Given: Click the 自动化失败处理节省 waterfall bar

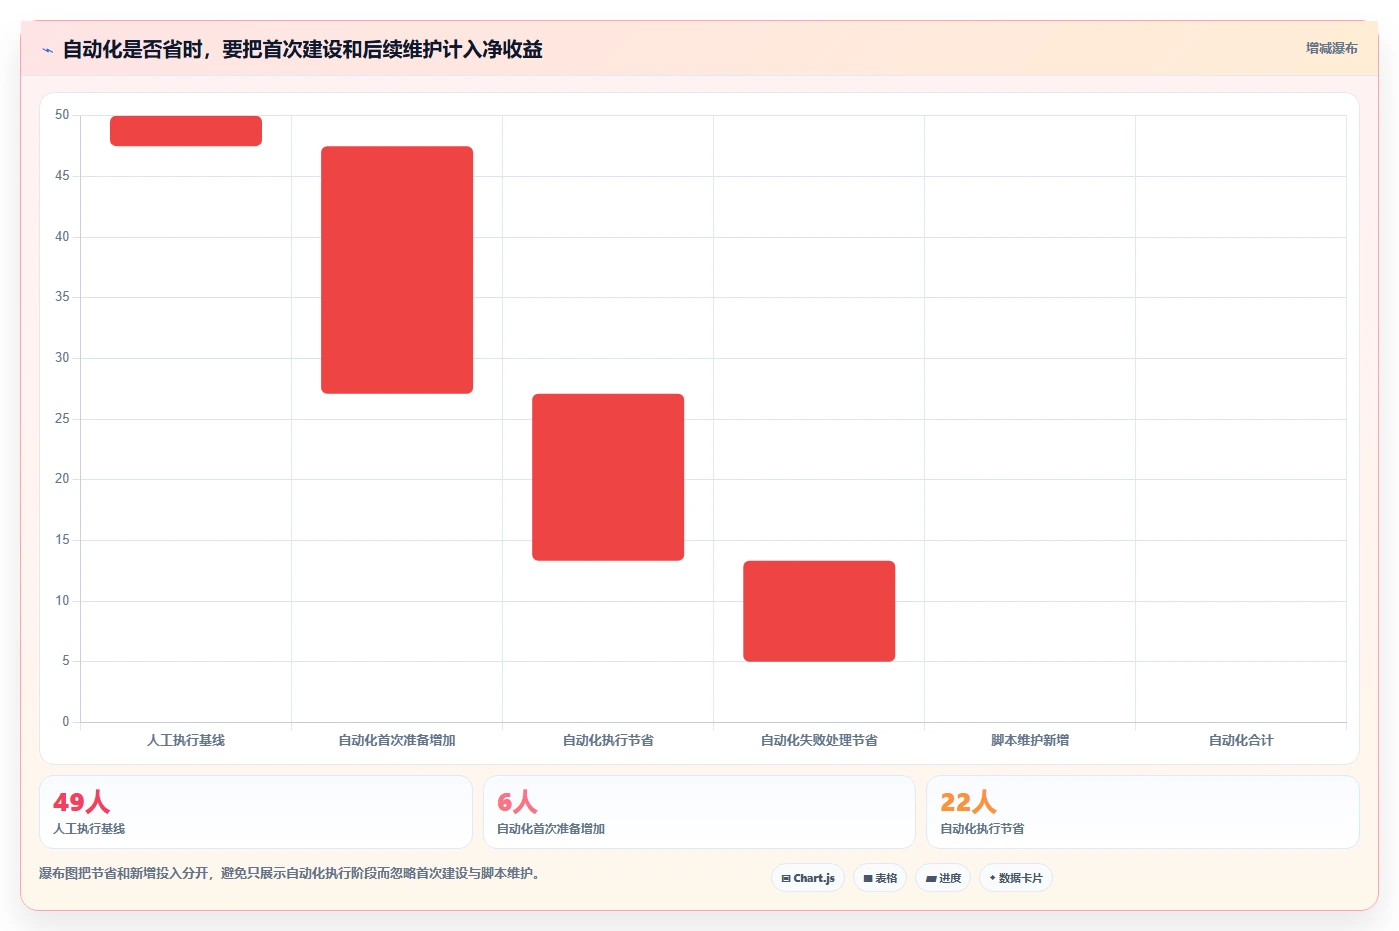Looking at the screenshot, I should click(819, 611).
